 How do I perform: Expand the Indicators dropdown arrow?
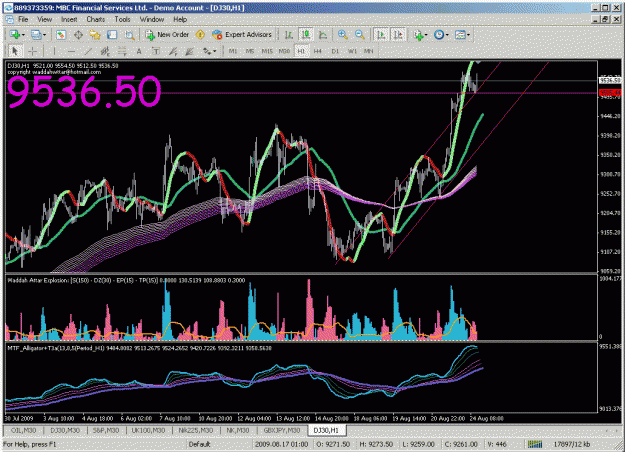point(426,35)
